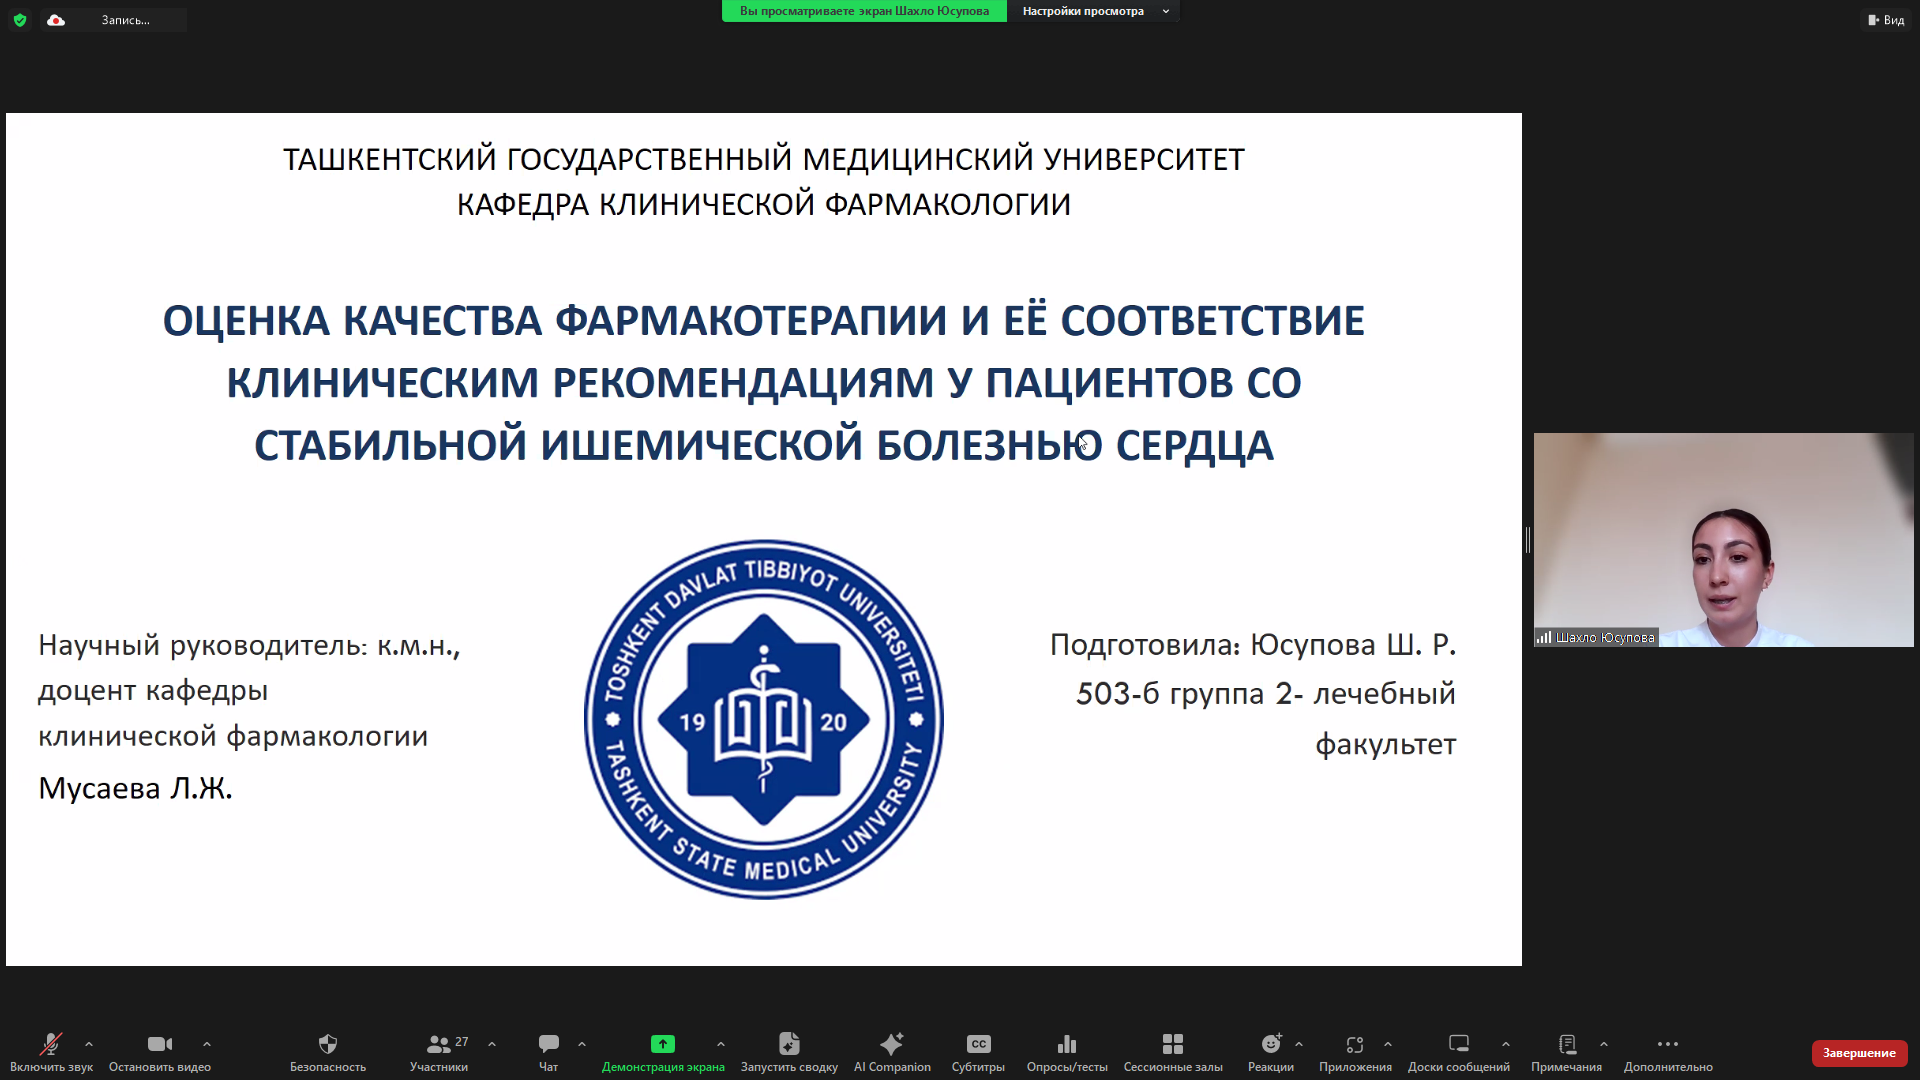The height and width of the screenshot is (1080, 1920).
Task: Click the Запись recording indicator
Action: click(125, 20)
